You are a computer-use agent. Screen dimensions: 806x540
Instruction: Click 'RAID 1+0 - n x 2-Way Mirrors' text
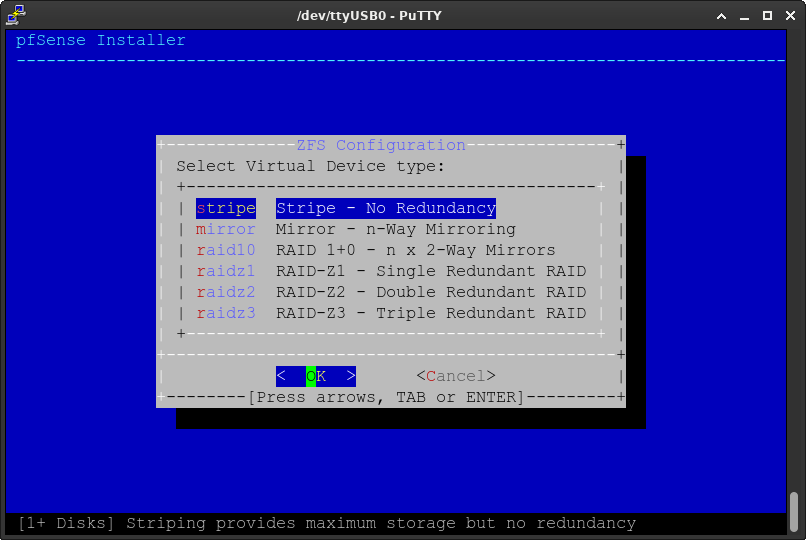(x=416, y=250)
